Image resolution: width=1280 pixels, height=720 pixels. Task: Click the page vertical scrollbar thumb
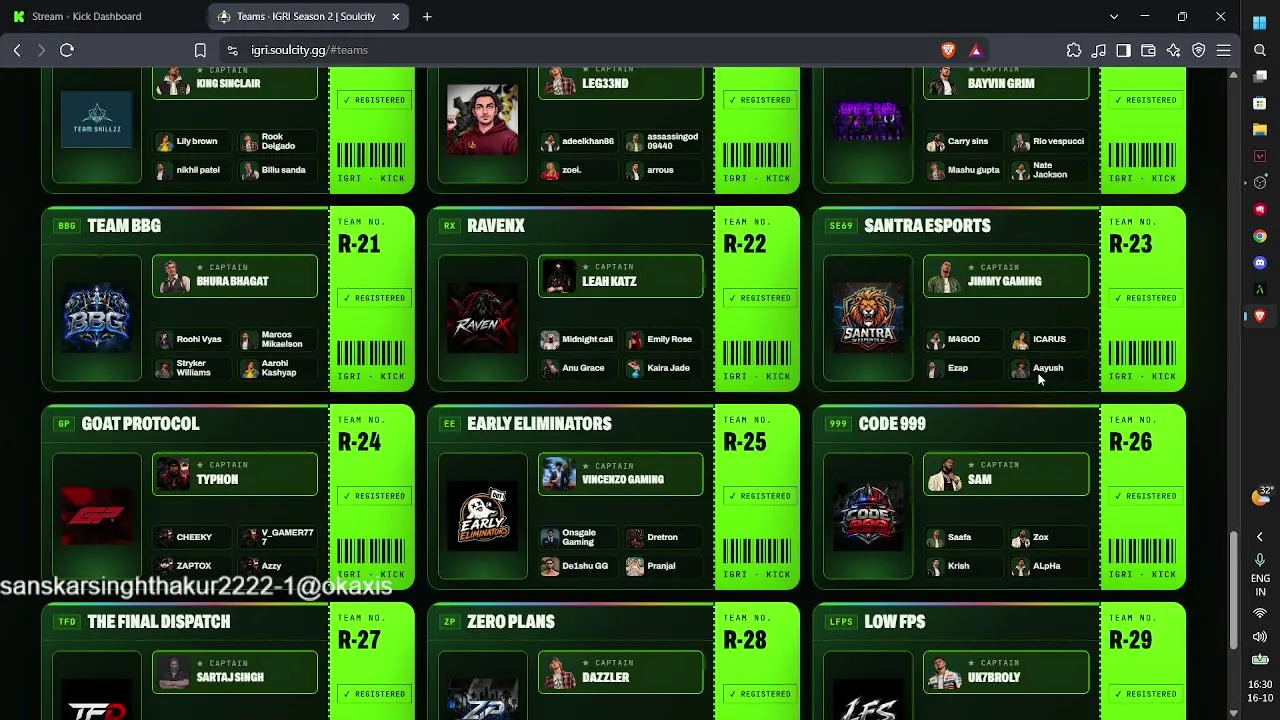1233,590
